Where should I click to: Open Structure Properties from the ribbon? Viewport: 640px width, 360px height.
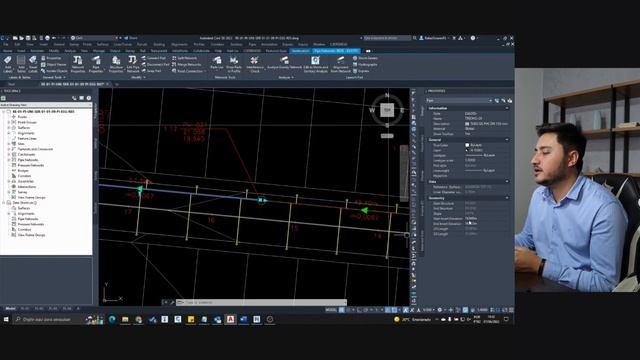pyautogui.click(x=116, y=64)
